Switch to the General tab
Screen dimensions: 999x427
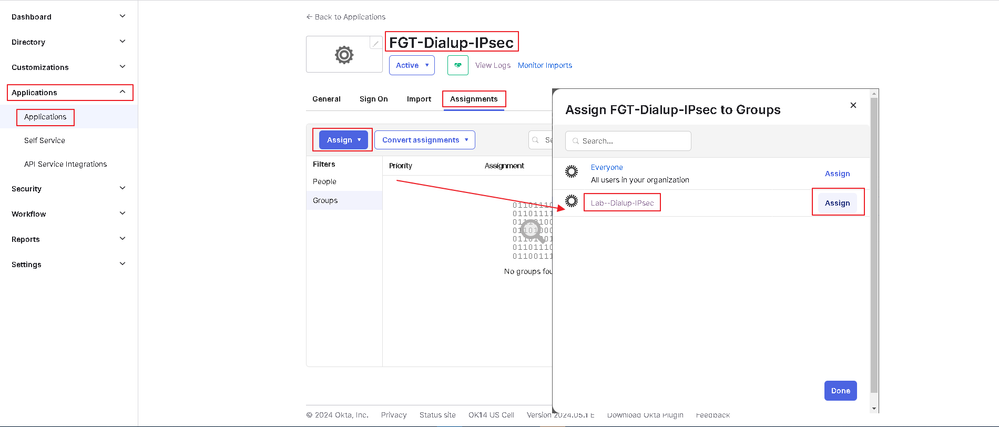326,99
